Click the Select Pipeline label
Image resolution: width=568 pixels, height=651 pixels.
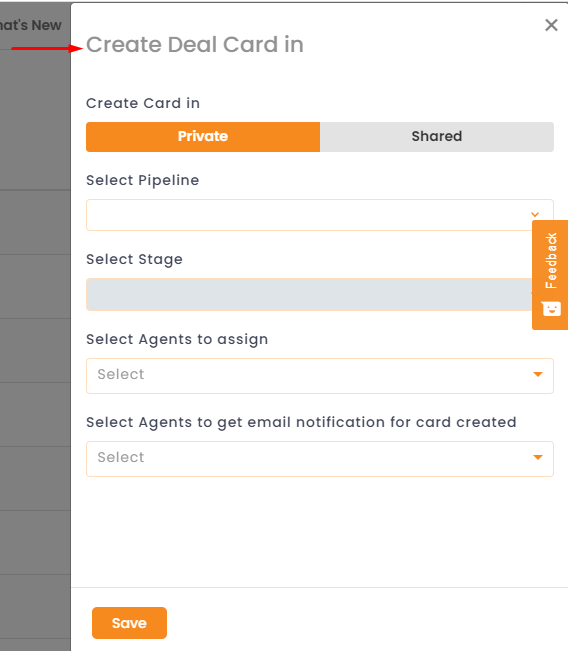pos(142,181)
